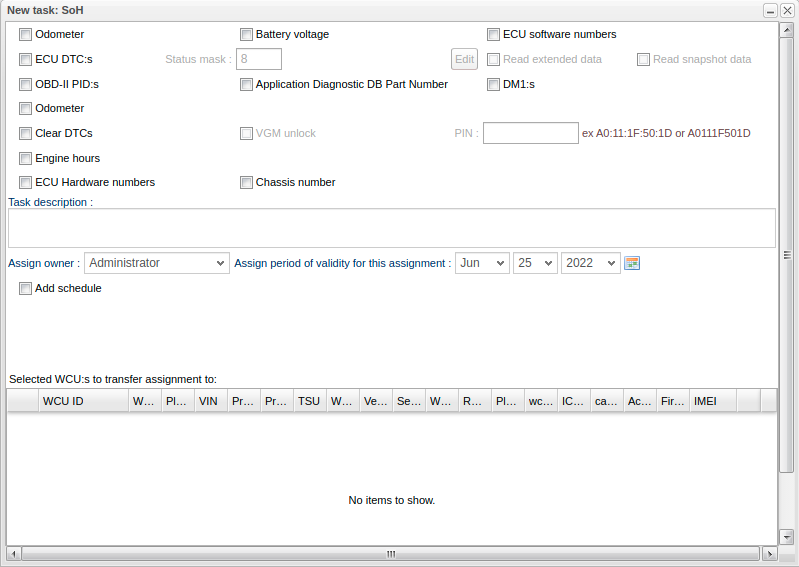Close the New task: SoH dialog
This screenshot has width=799, height=567.
[x=787, y=10]
